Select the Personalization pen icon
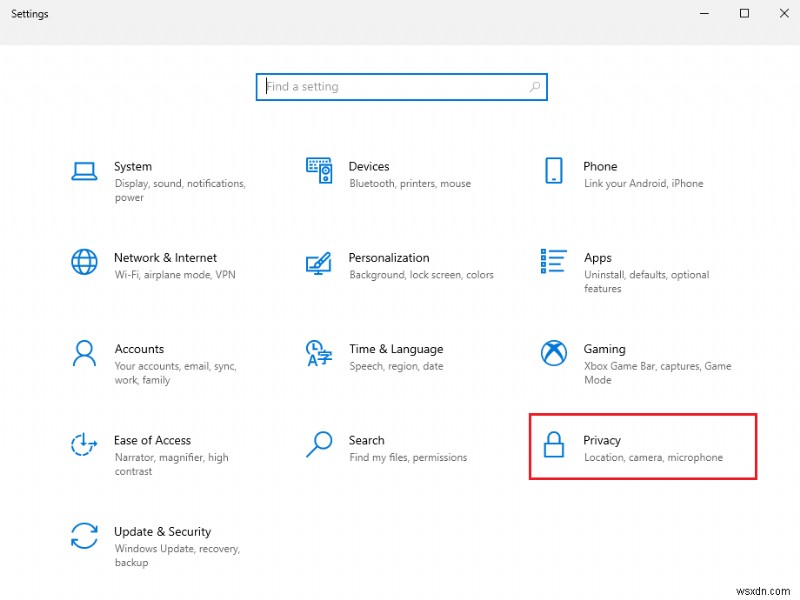Image resolution: width=800 pixels, height=600 pixels. click(319, 262)
